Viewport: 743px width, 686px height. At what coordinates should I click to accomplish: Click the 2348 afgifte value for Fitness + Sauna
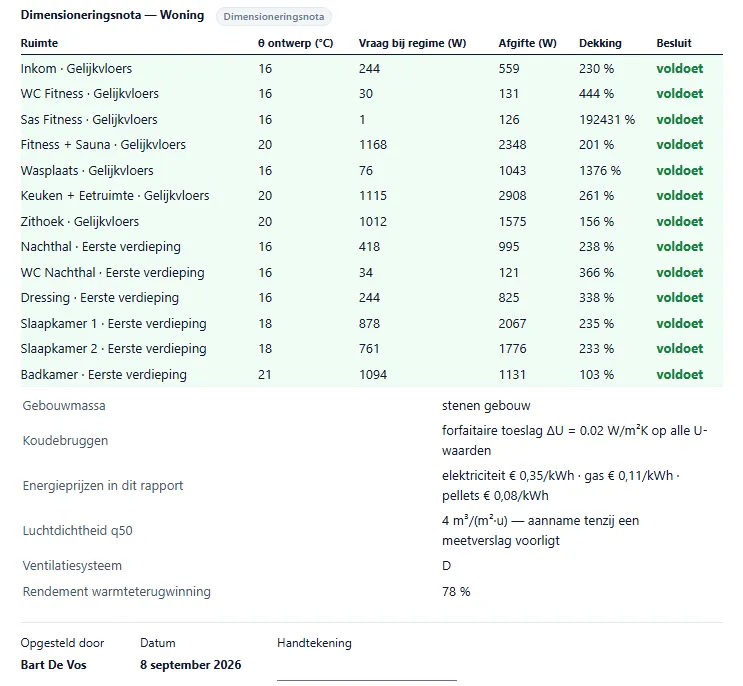512,144
